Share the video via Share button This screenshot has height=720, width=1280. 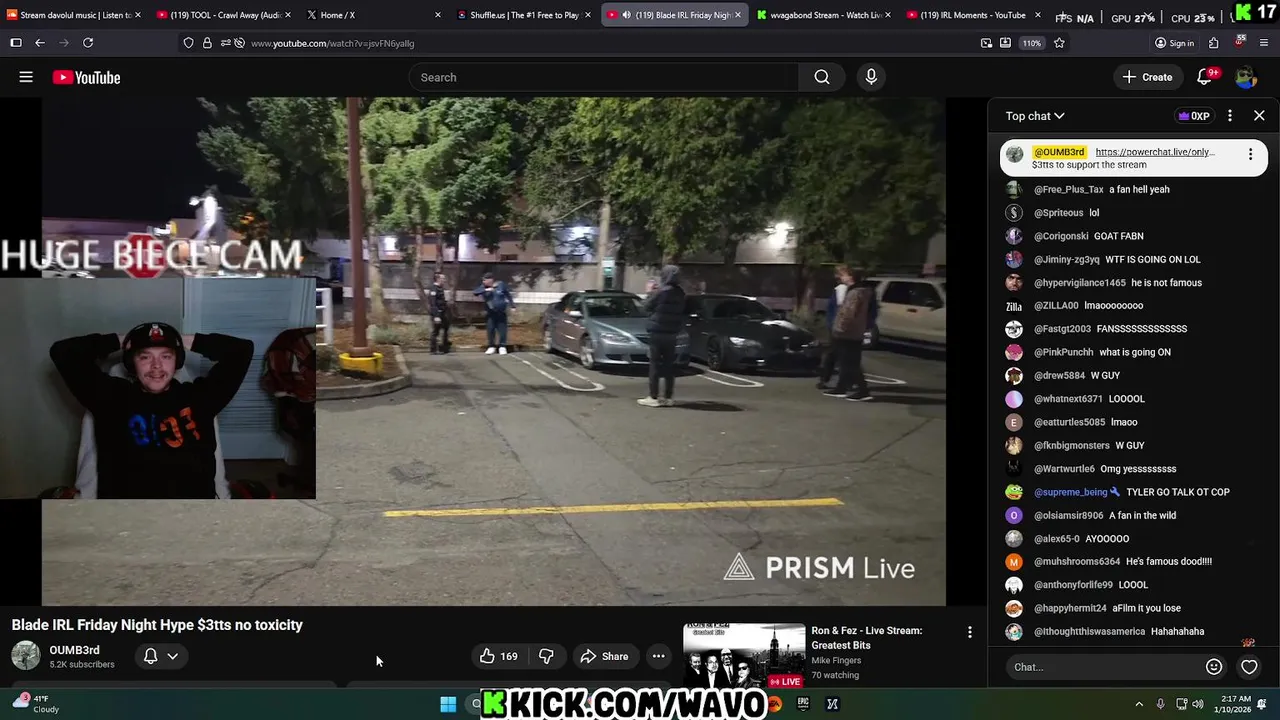(x=605, y=656)
